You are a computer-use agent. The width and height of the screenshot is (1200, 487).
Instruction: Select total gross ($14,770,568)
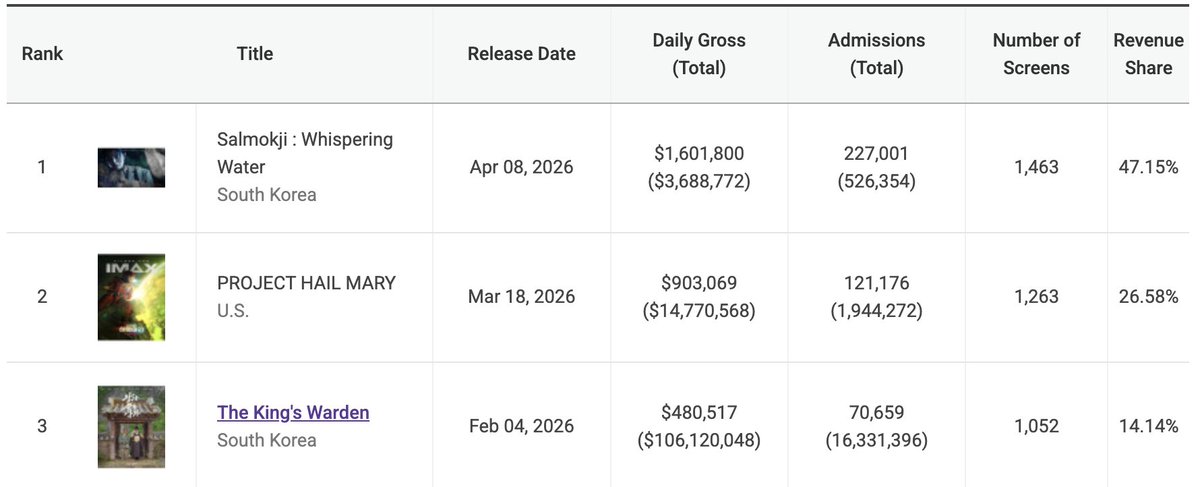pyautogui.click(x=699, y=311)
